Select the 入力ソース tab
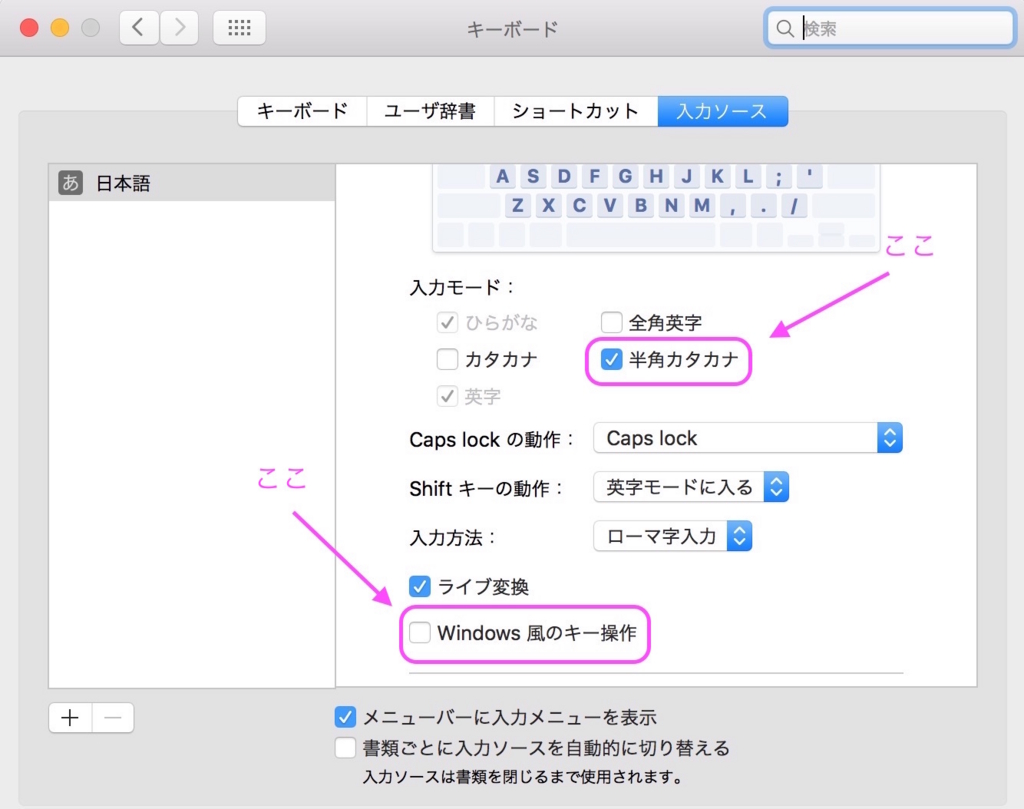The image size is (1024, 809). (x=722, y=111)
